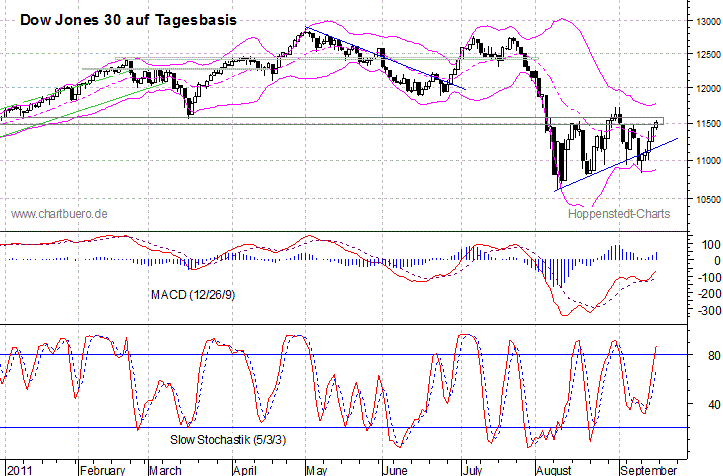Click the February month label

click(x=102, y=470)
